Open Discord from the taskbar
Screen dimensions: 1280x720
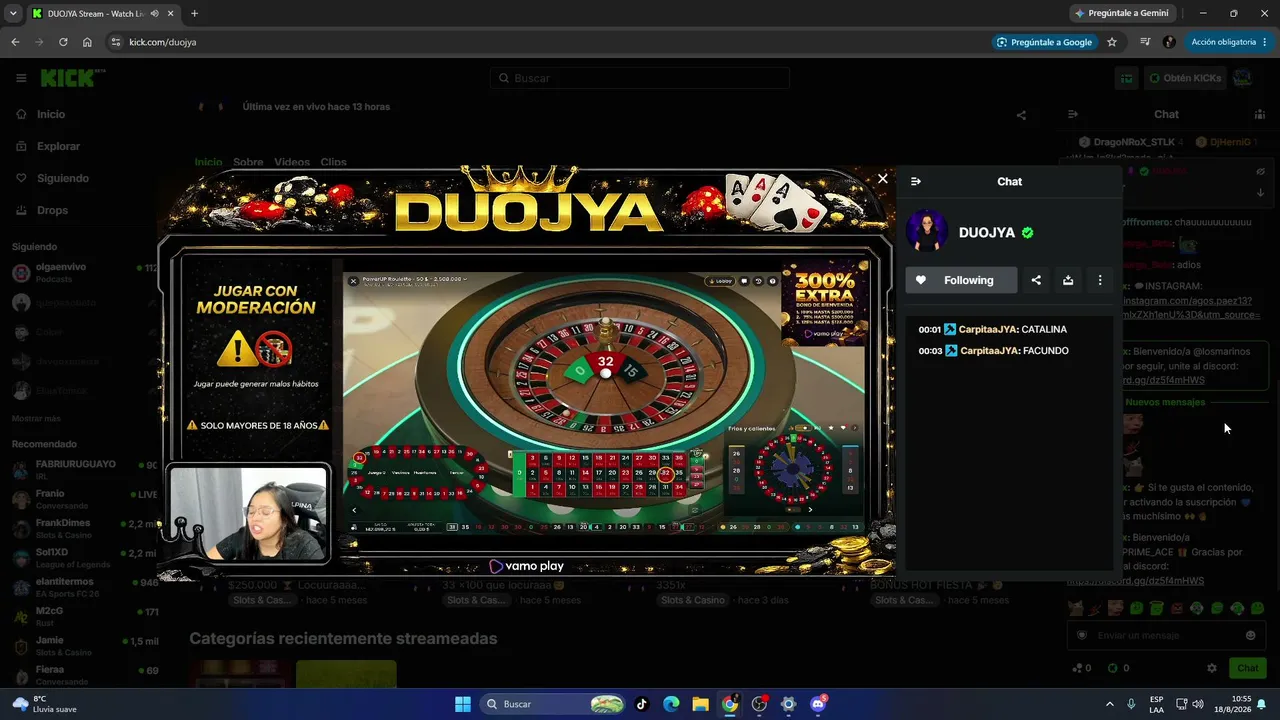[x=818, y=704]
